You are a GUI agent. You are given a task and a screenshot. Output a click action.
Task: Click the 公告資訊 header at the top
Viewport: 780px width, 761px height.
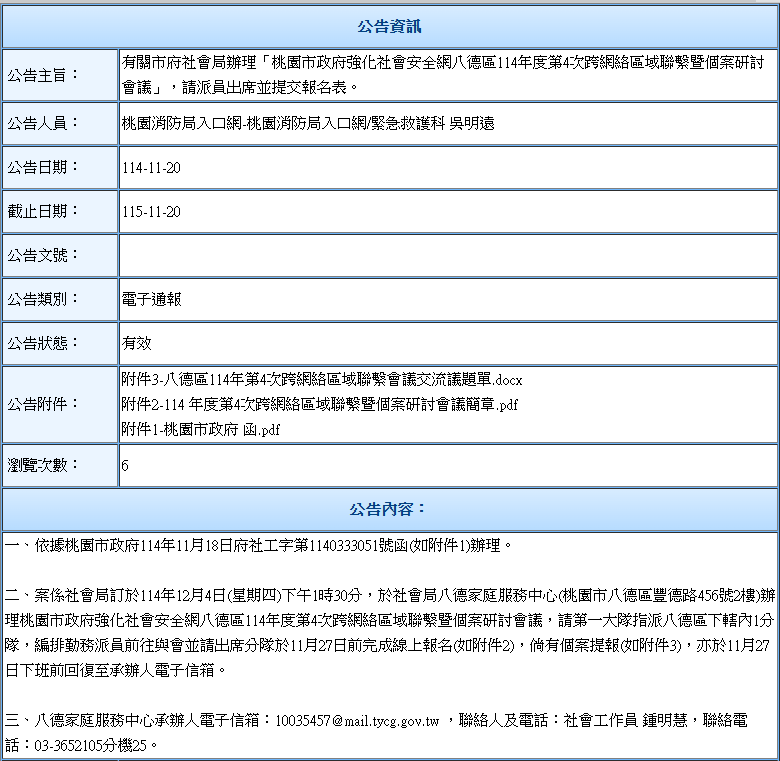tap(390, 25)
